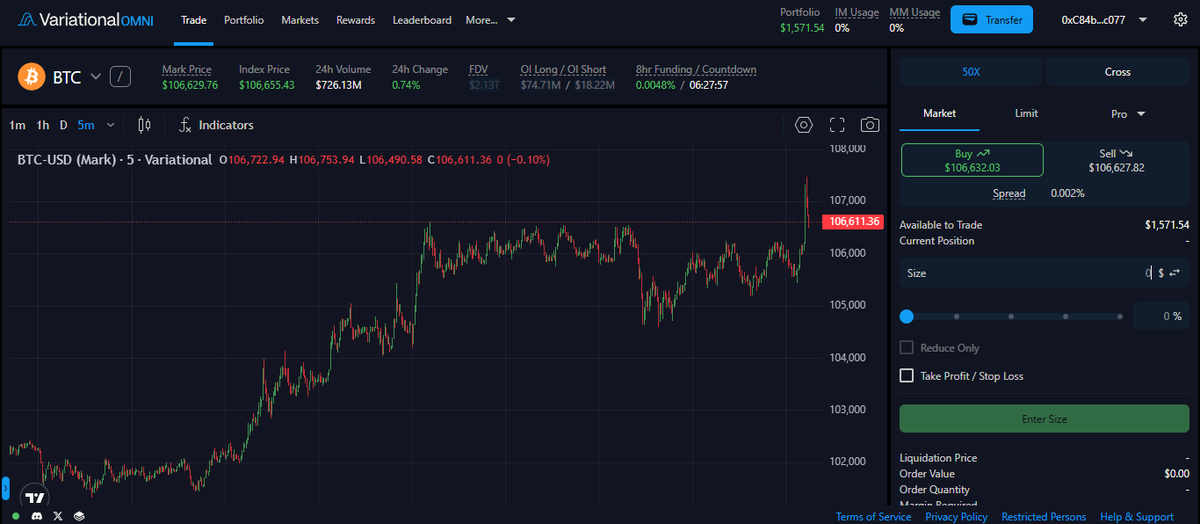
Task: Click the Portfolio value $1,571.54 in header
Action: coord(802,28)
